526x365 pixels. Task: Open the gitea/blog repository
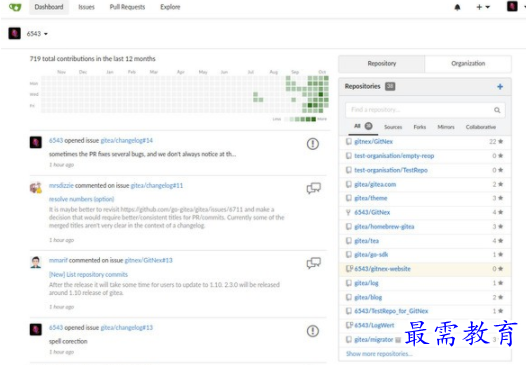coord(368,297)
